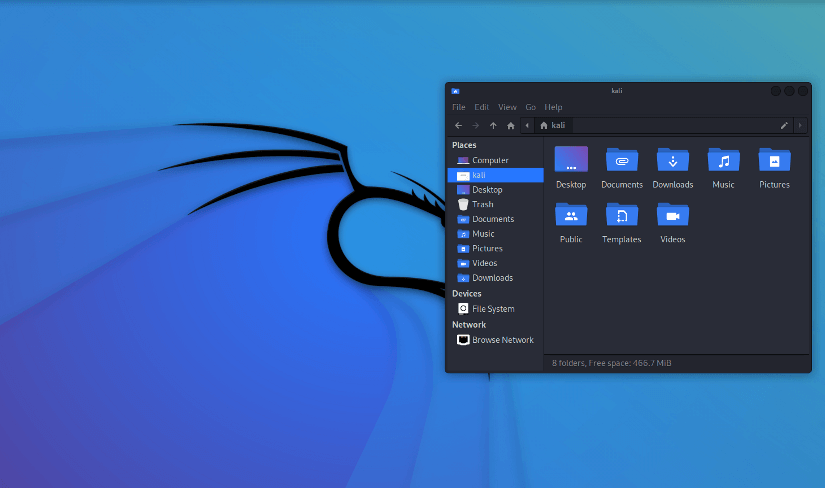Select Documents in the Places sidebar
Image resolution: width=825 pixels, height=488 pixels.
495,219
